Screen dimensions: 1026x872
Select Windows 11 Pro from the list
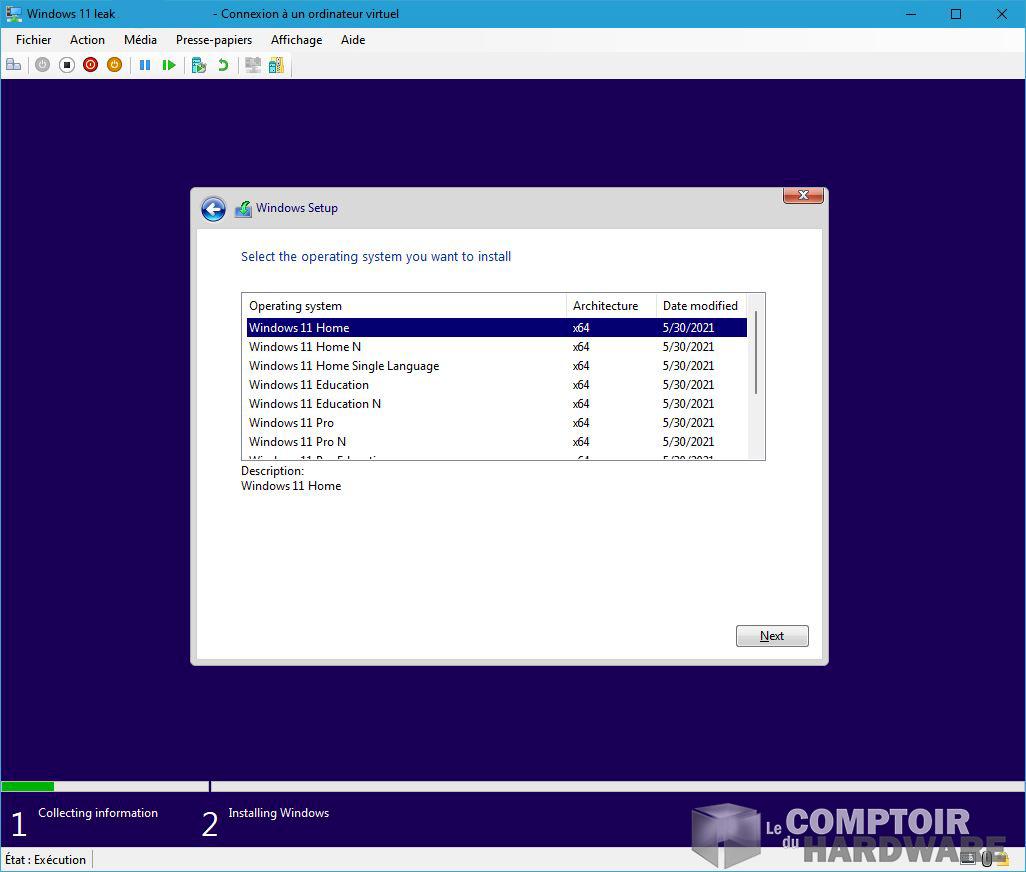292,423
